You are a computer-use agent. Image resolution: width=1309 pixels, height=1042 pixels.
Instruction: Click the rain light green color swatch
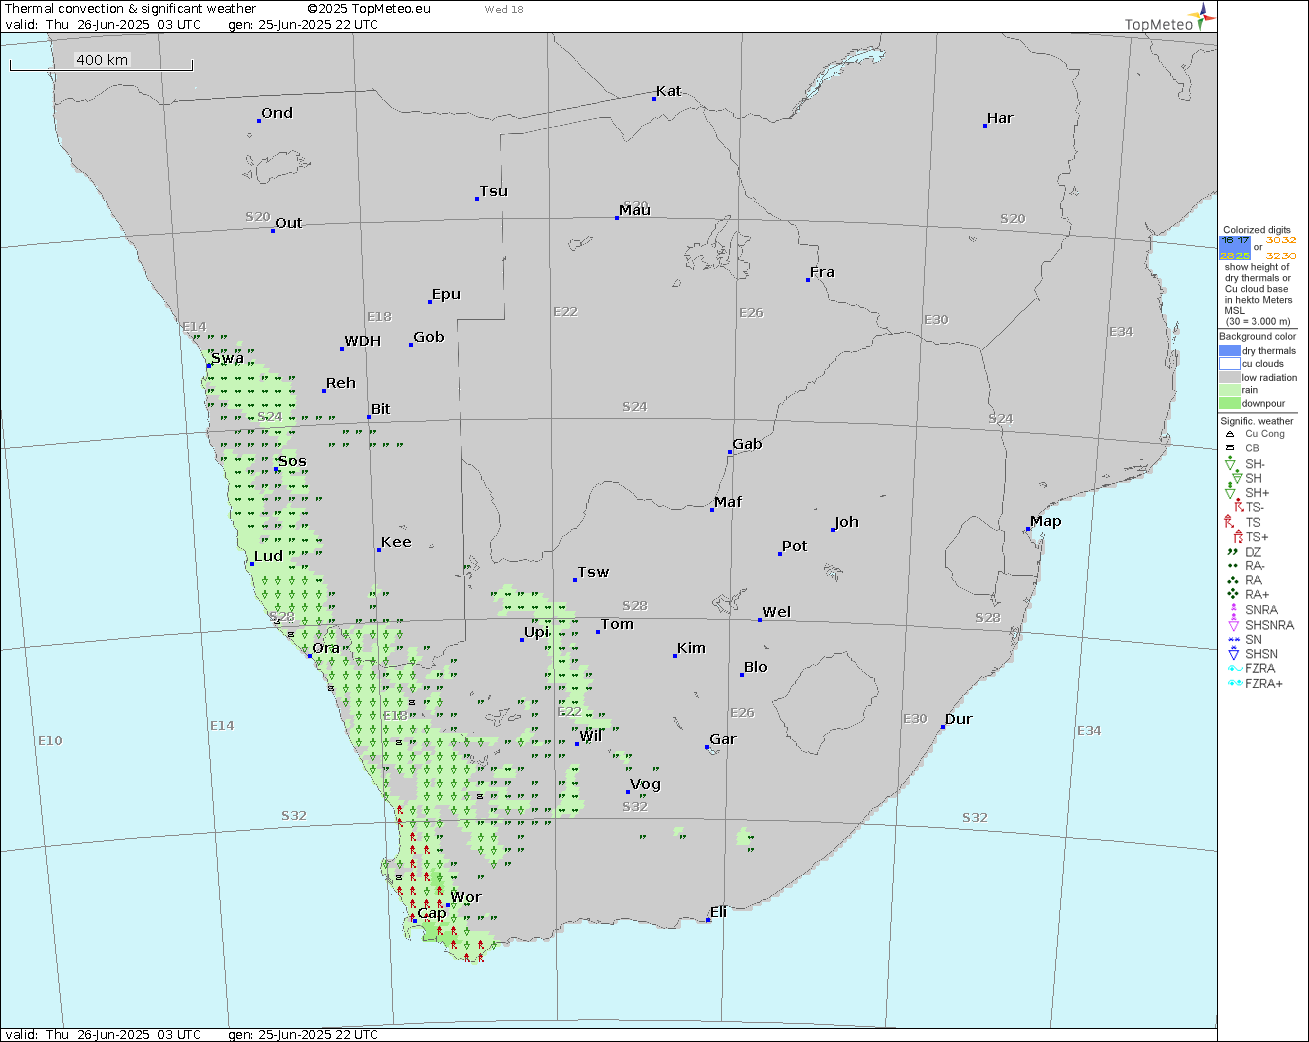pos(1229,390)
